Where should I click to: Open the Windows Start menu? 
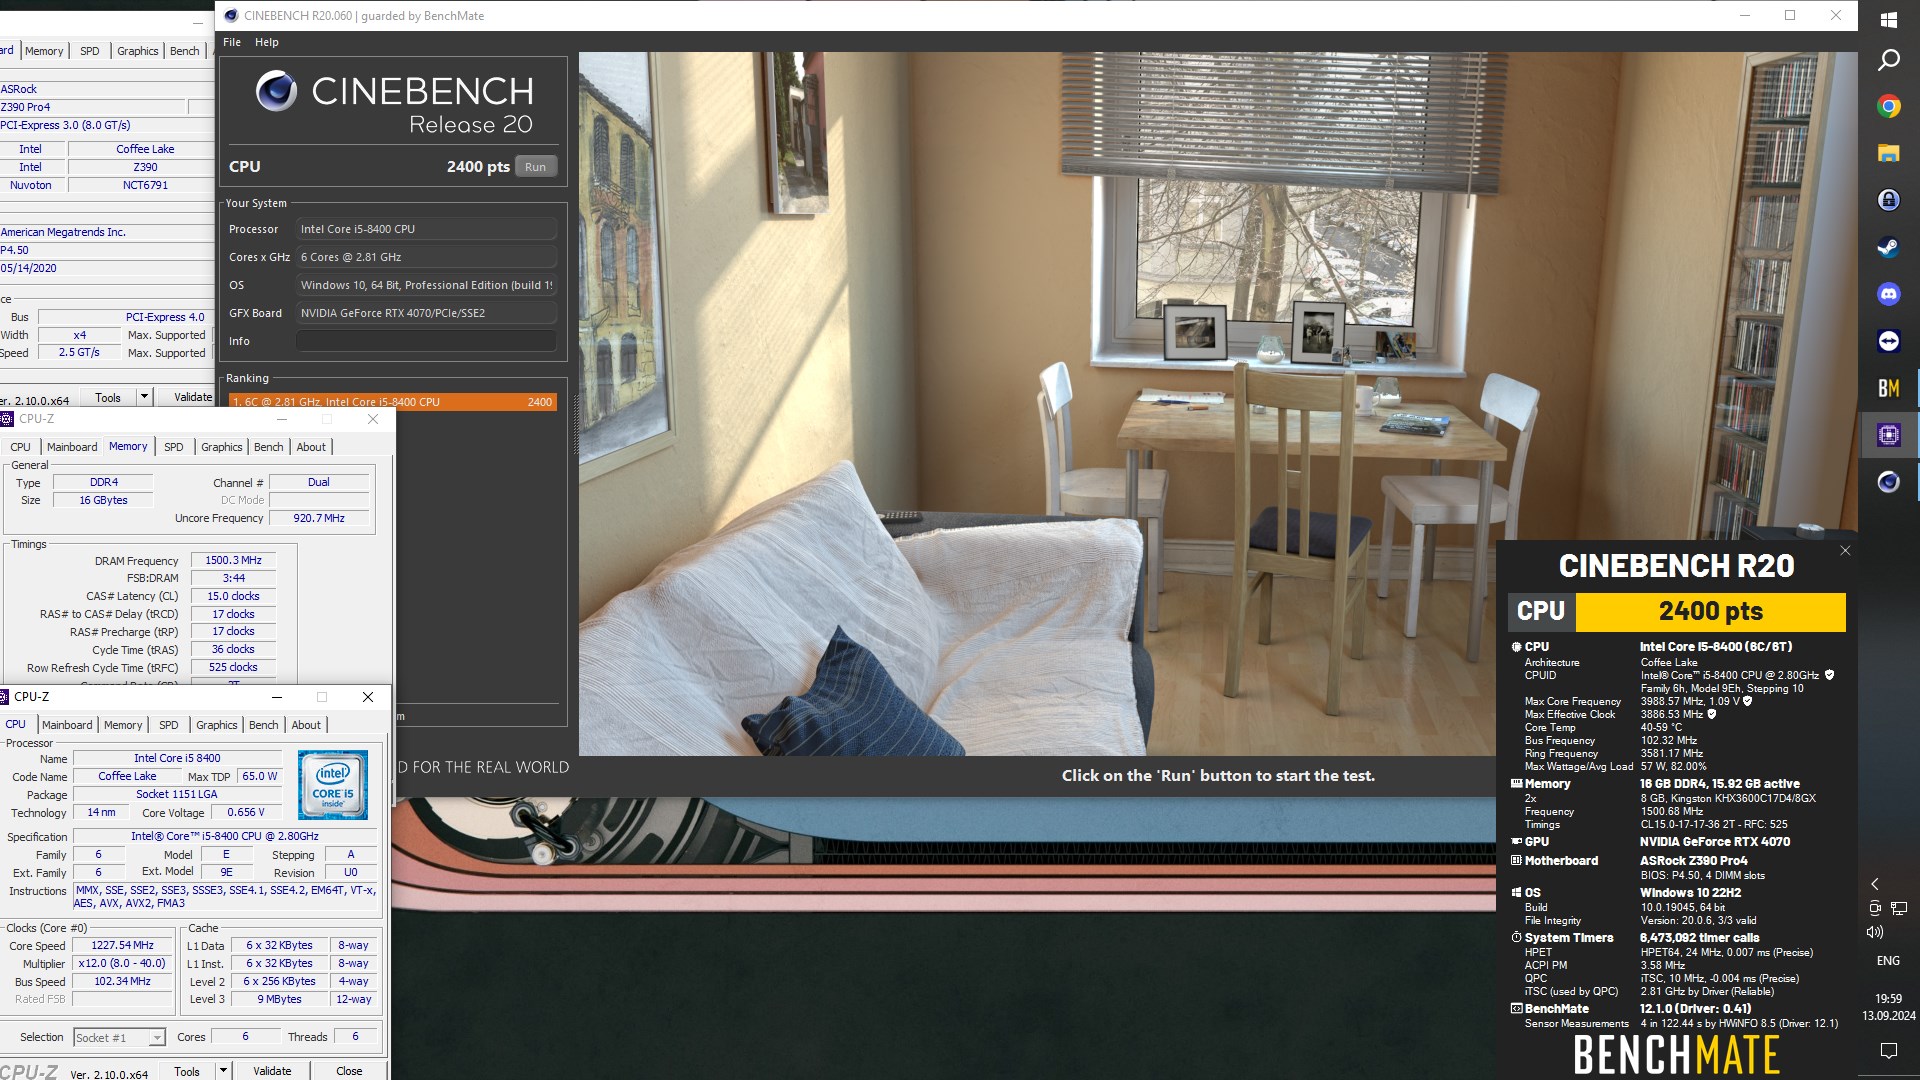[1888, 20]
